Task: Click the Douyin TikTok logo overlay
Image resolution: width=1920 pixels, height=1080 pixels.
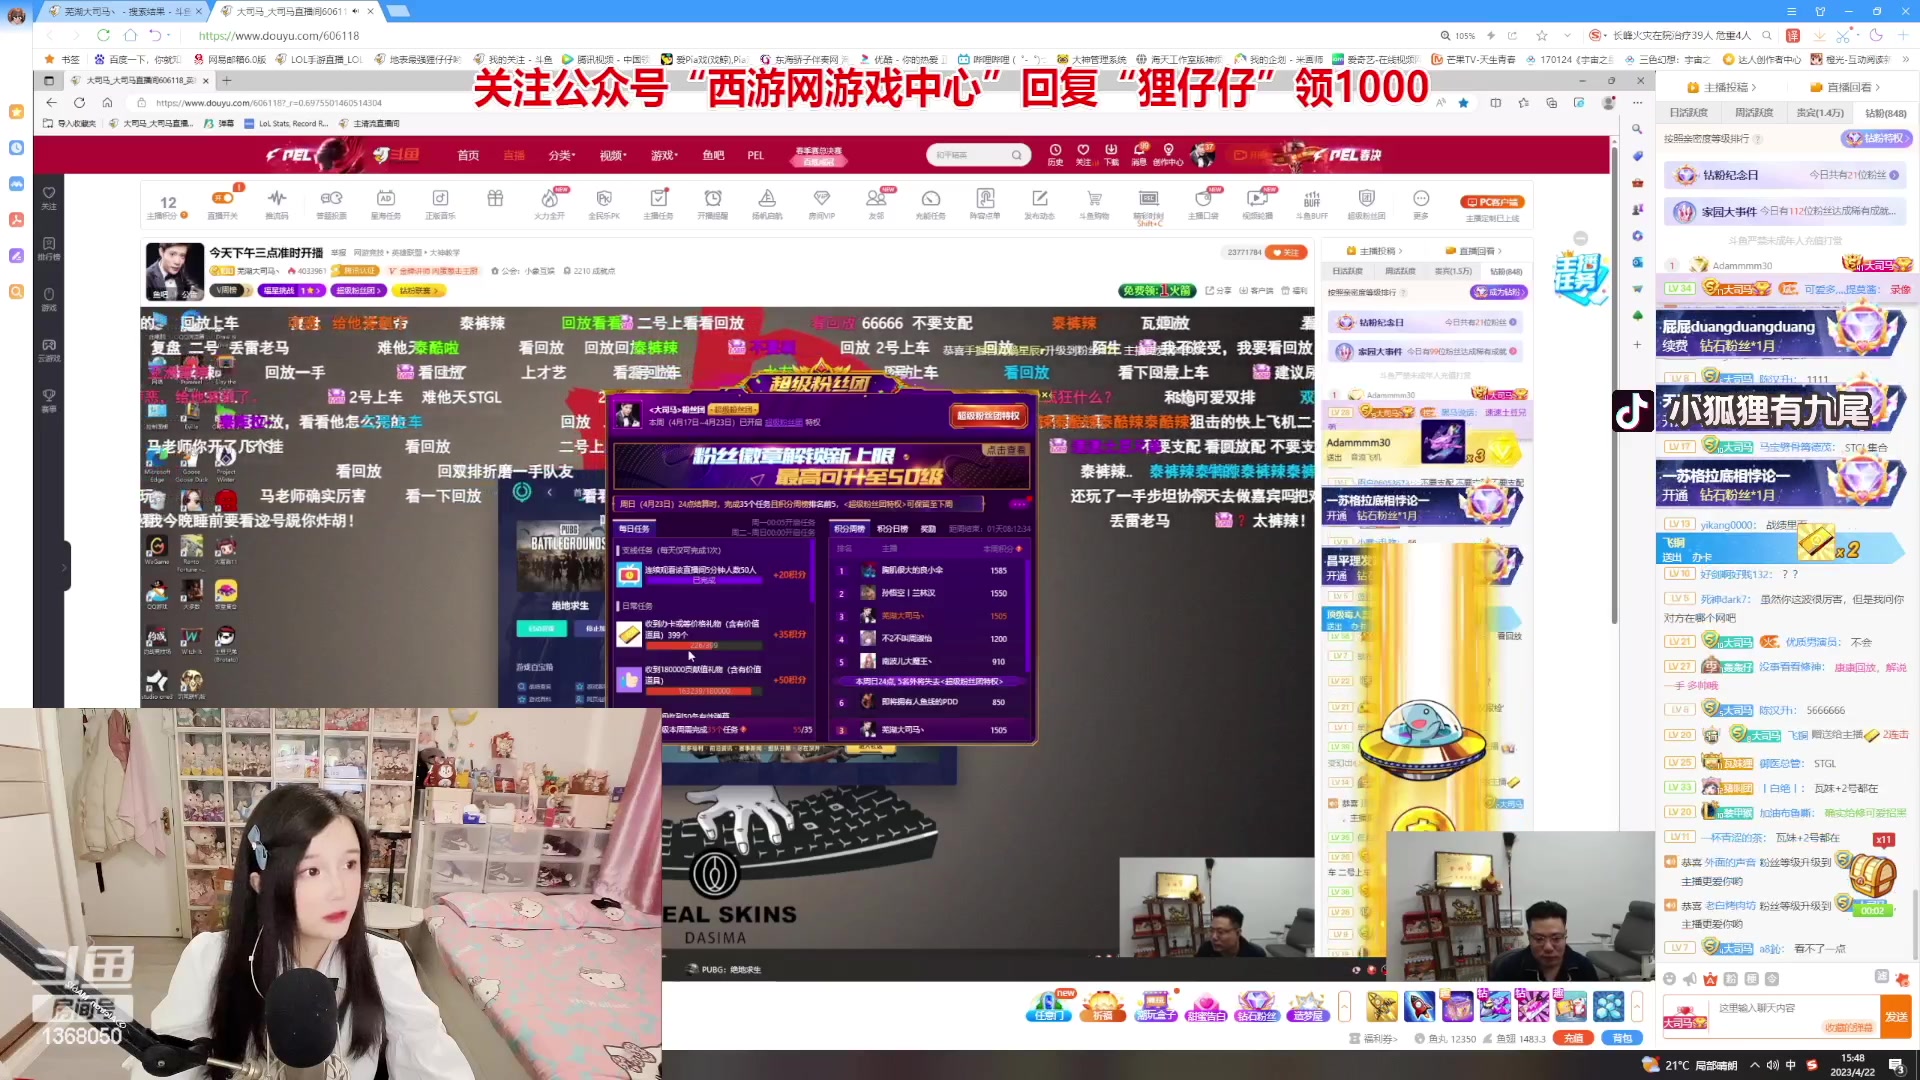Action: pyautogui.click(x=1633, y=411)
